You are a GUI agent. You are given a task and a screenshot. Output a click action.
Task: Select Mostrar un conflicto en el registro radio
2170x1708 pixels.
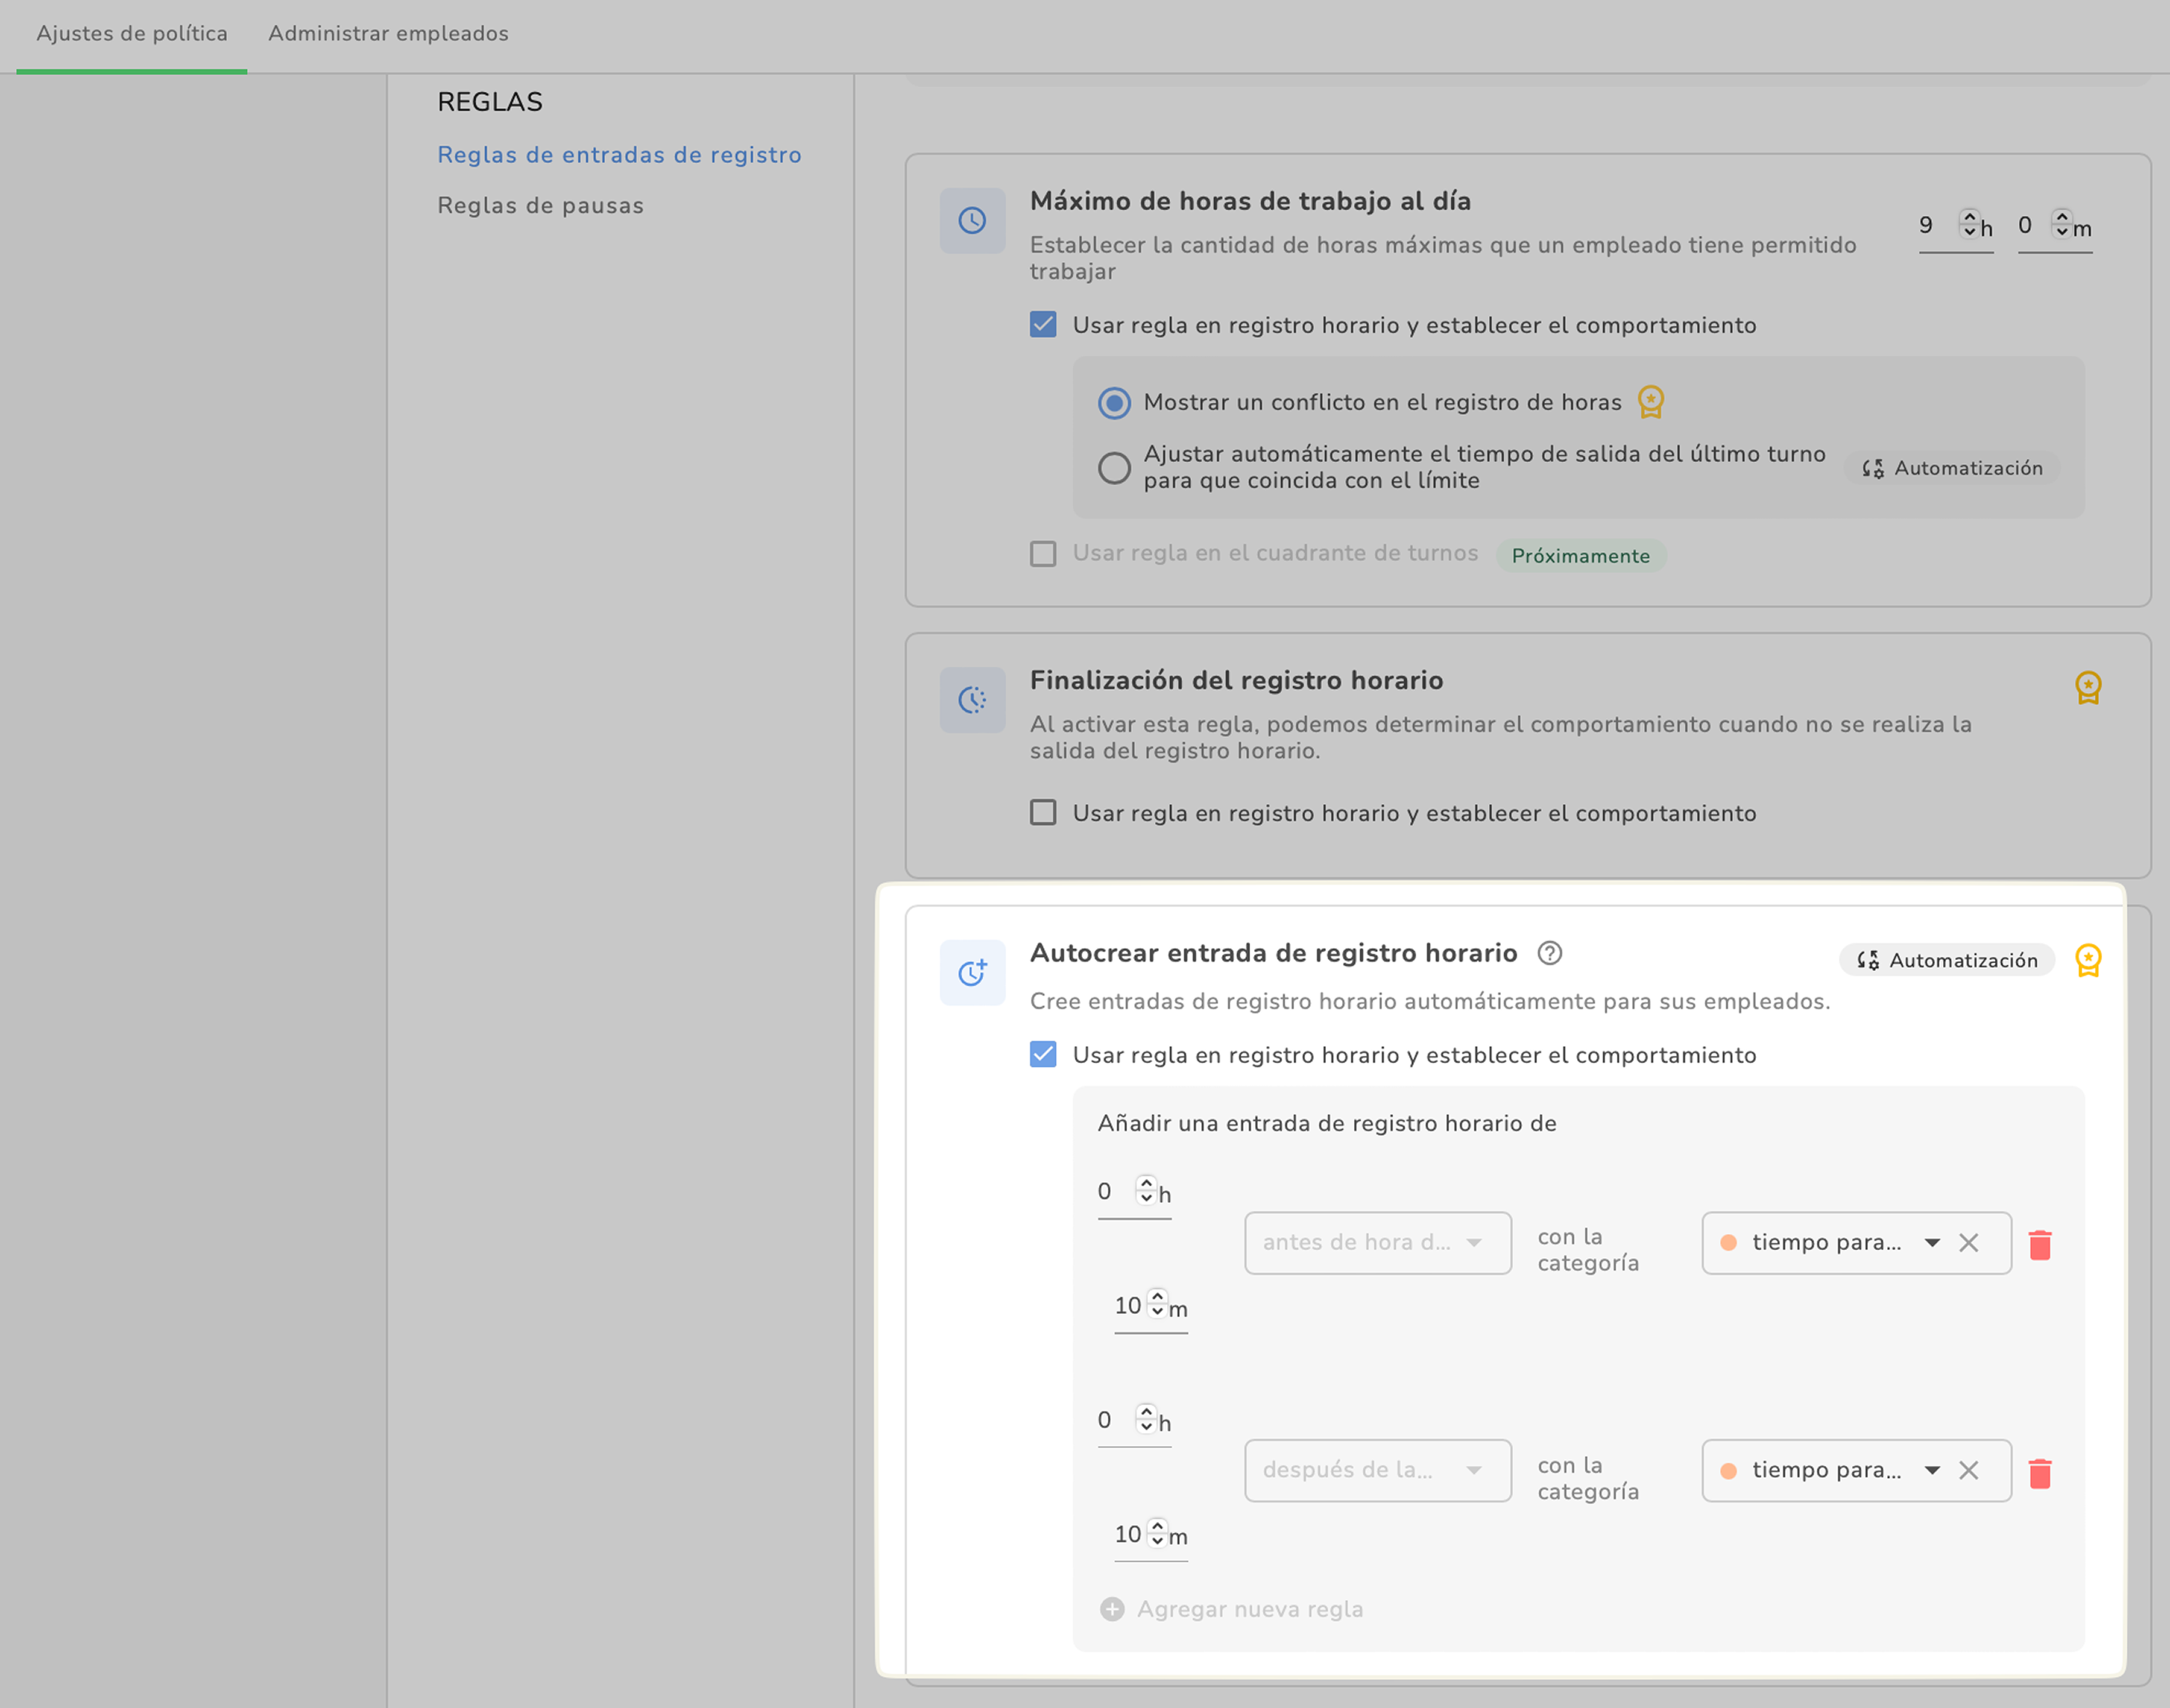[x=1114, y=403]
